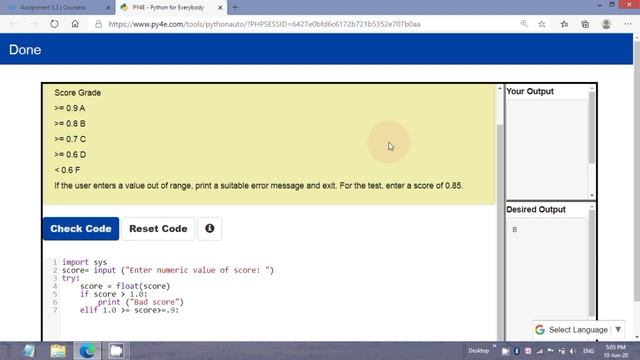Image resolution: width=640 pixels, height=360 pixels.
Task: Close the PY4E Python for Everybody tab
Action: click(220, 7)
